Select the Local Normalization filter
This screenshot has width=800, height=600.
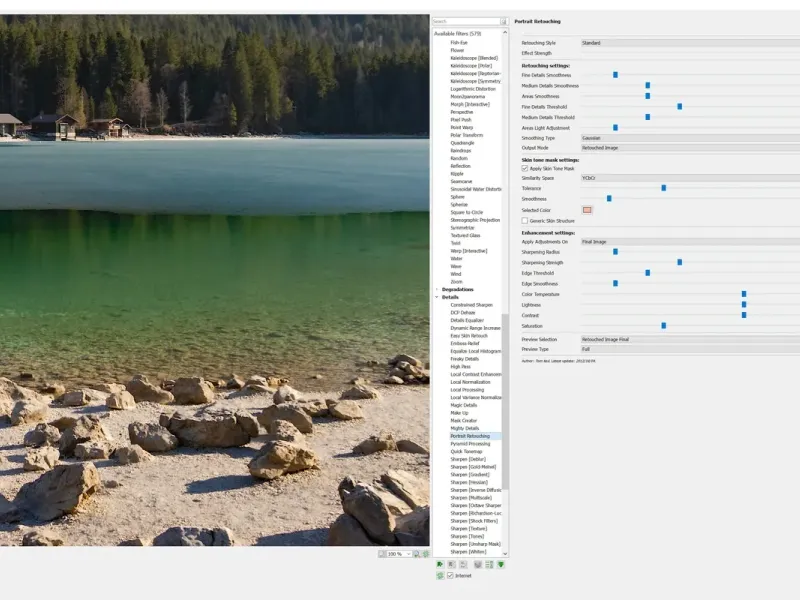470,382
